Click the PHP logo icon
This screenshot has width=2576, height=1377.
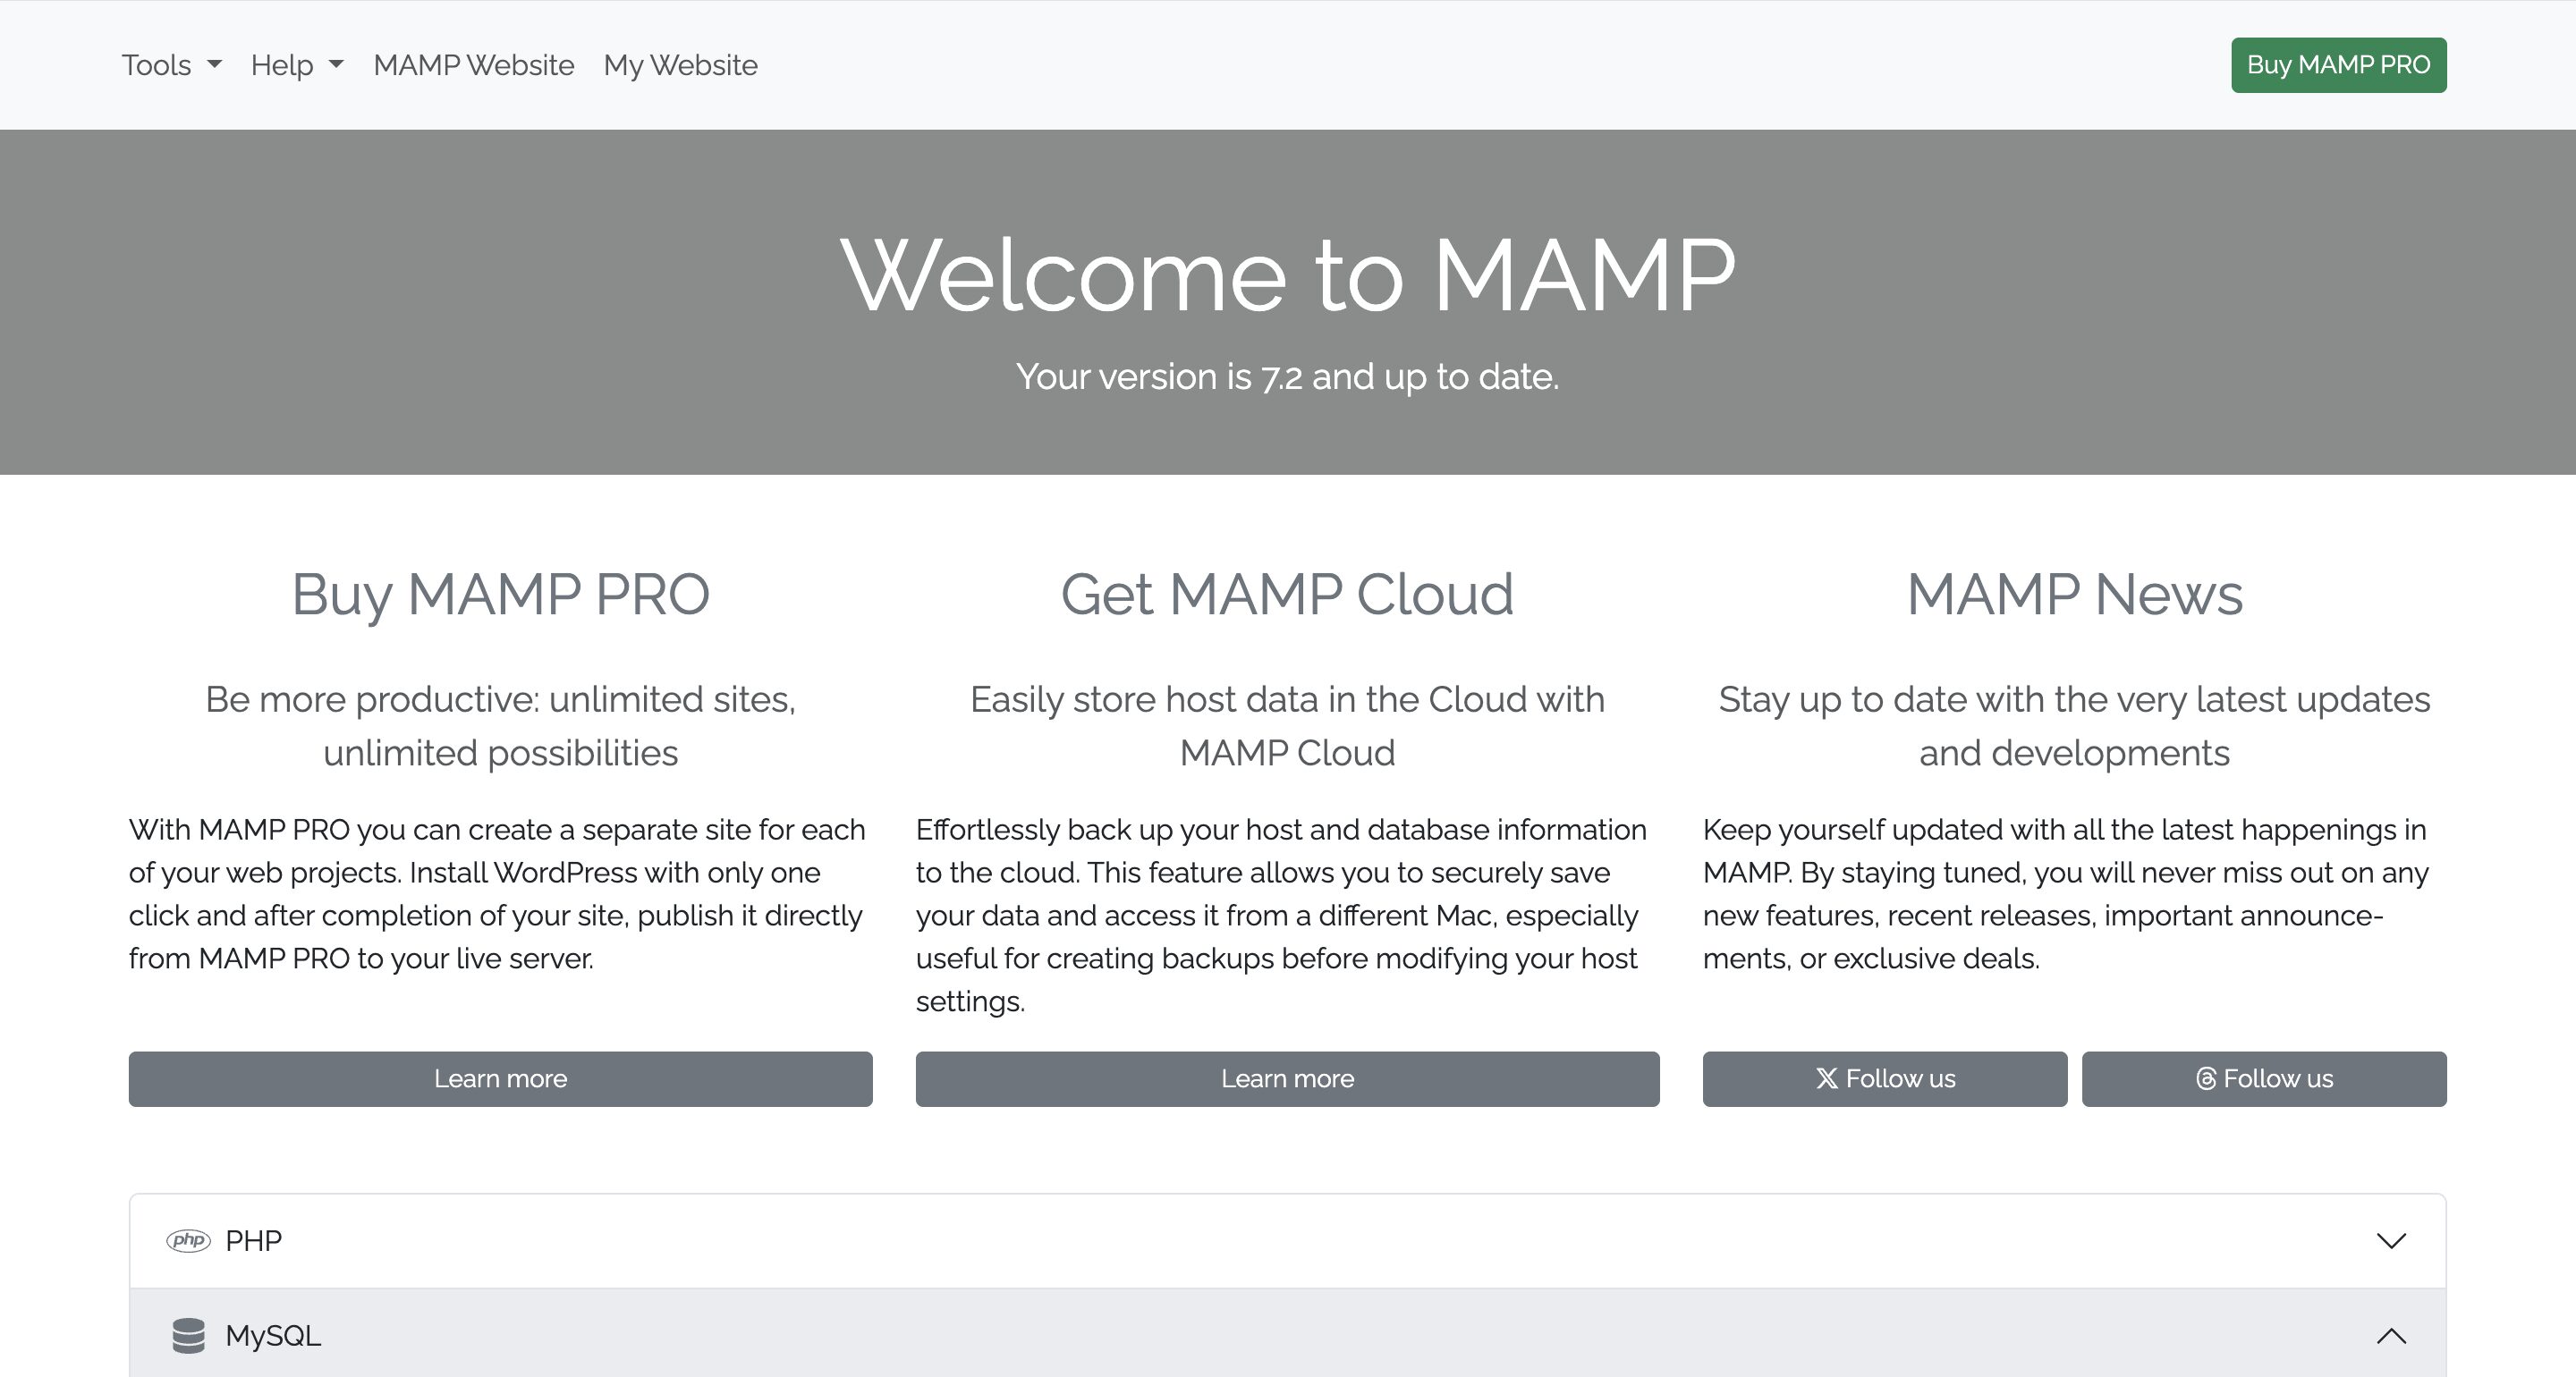tap(188, 1240)
